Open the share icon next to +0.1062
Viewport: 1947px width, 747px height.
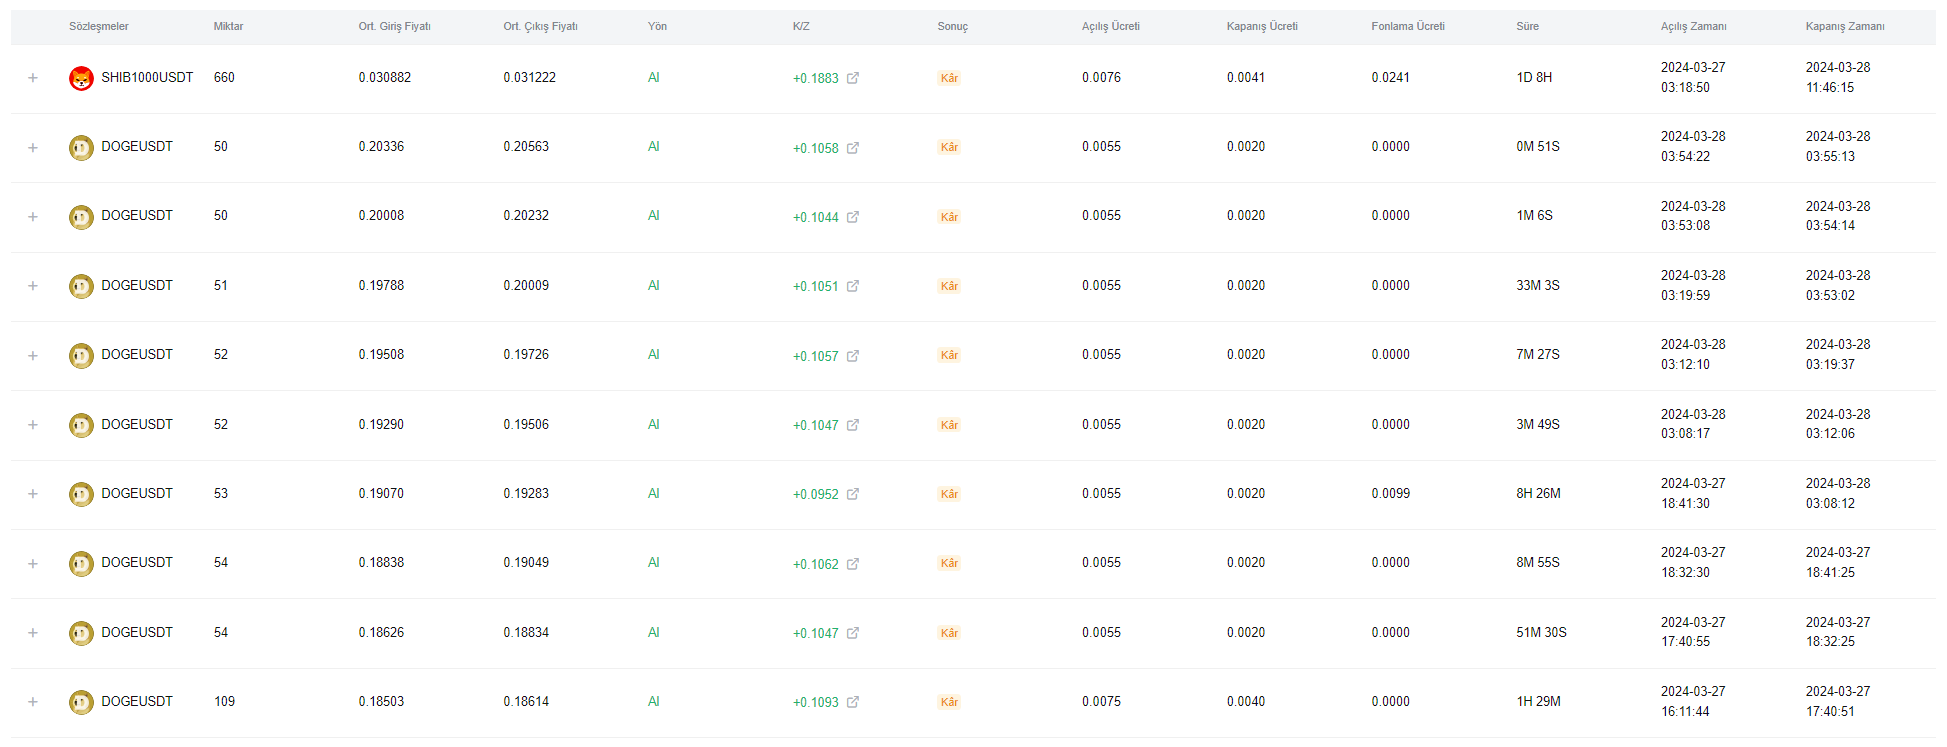pos(853,564)
